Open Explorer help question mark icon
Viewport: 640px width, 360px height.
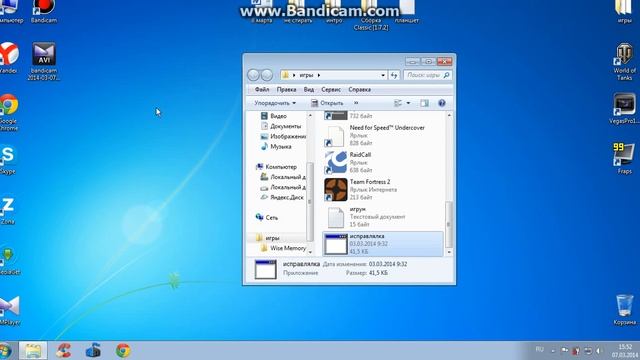442,103
